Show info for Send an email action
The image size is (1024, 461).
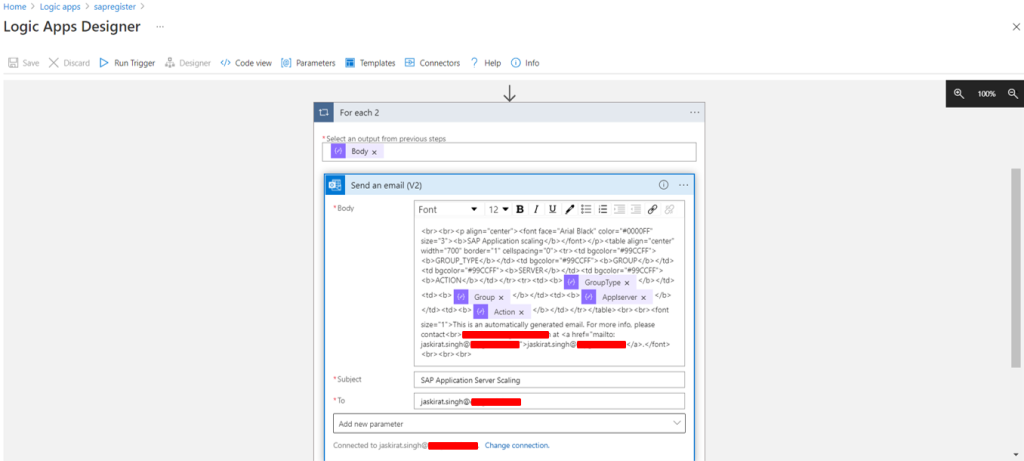664,185
